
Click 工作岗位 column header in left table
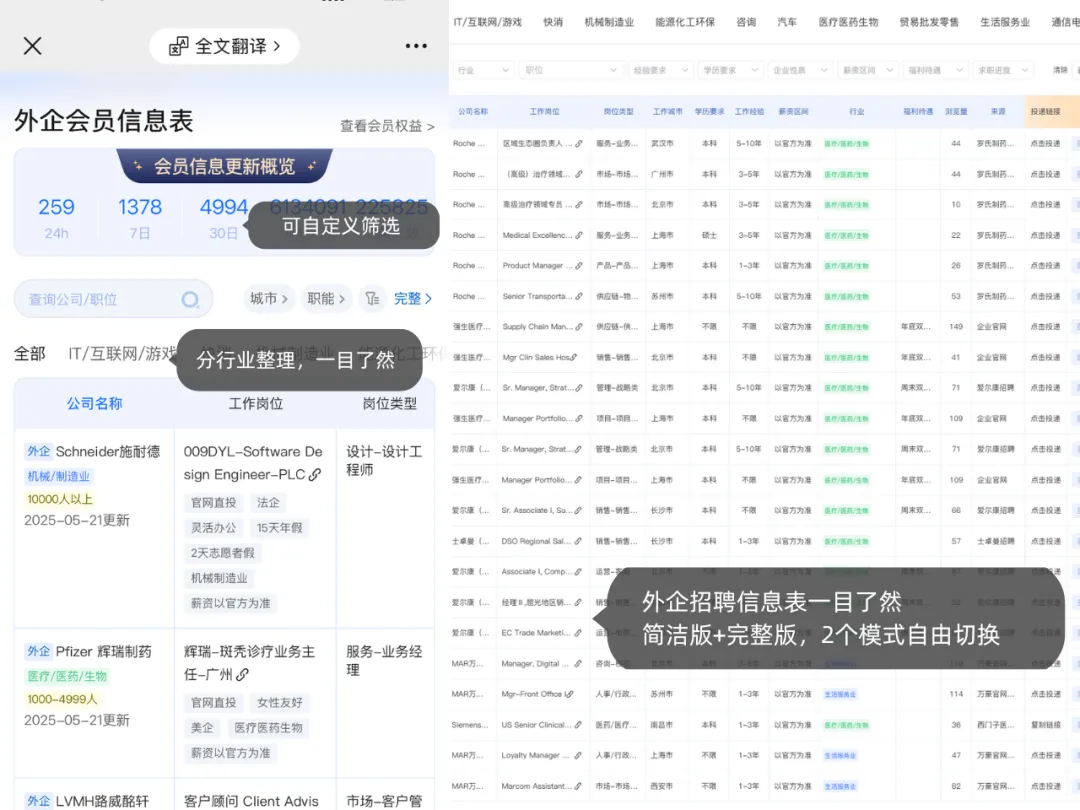tap(256, 404)
